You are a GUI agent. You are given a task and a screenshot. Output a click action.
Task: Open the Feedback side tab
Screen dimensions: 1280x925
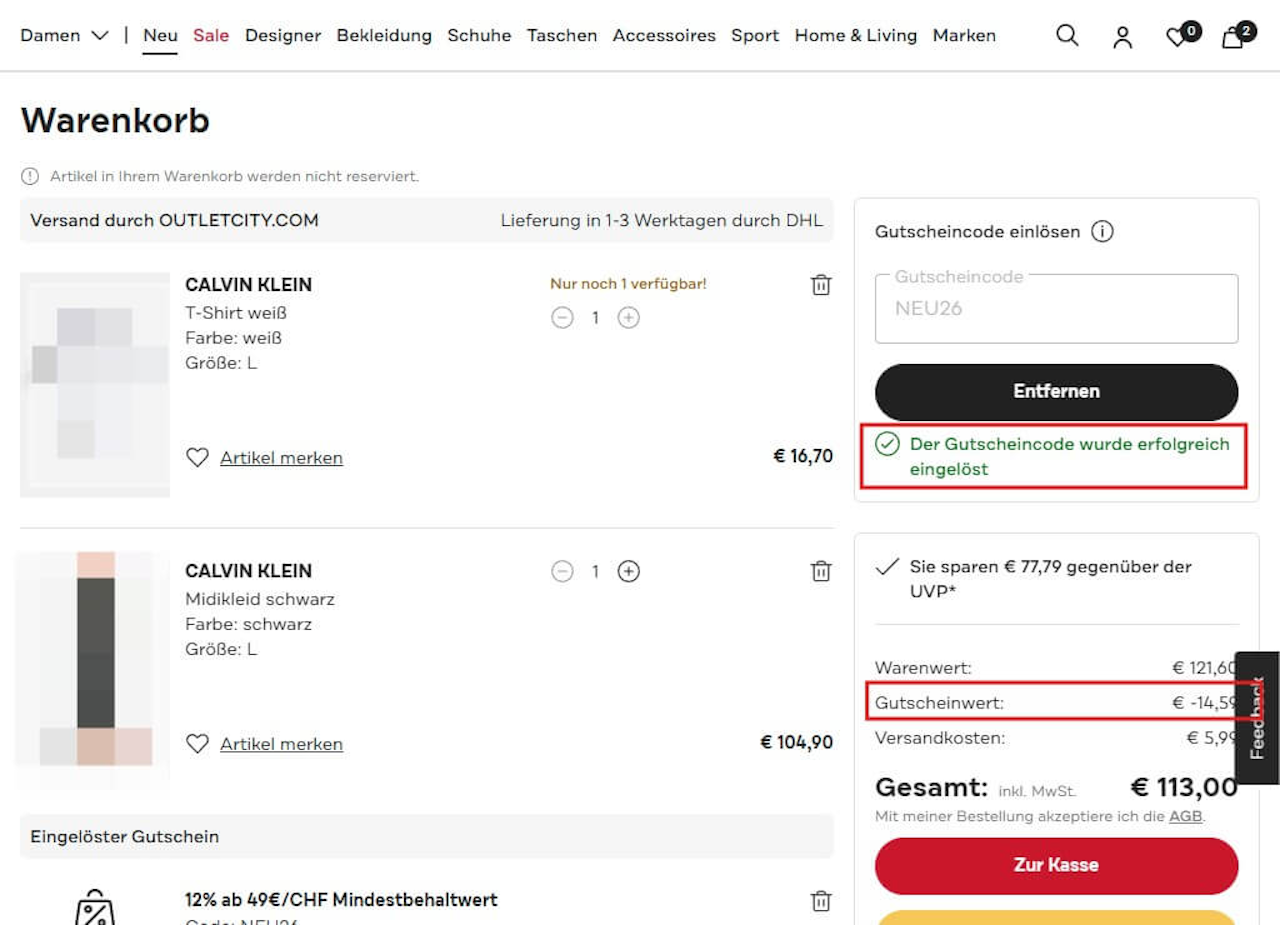click(x=1257, y=718)
